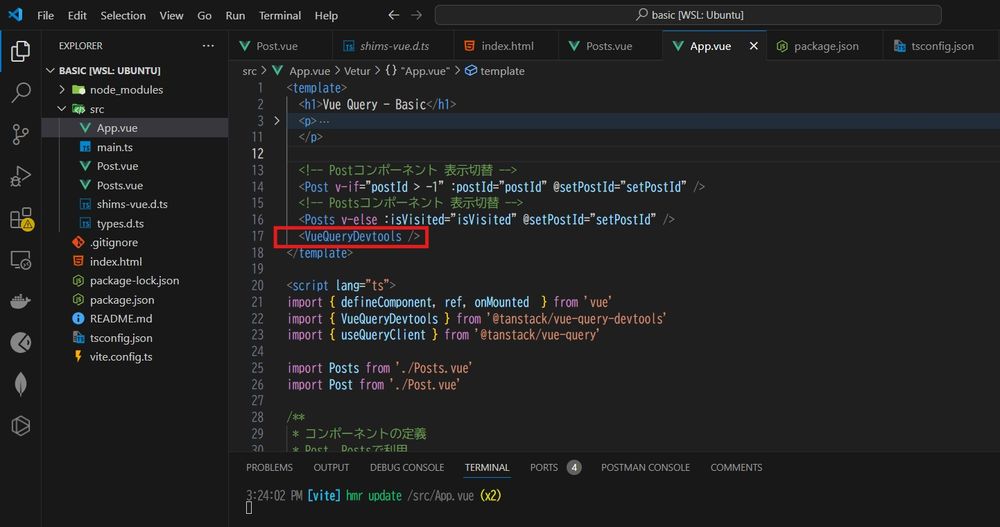Open the Edit menu

pyautogui.click(x=77, y=15)
